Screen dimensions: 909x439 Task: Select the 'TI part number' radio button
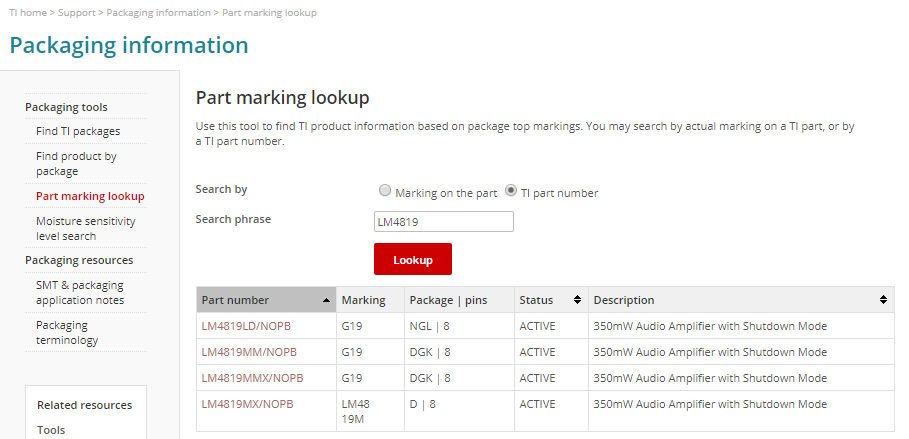point(511,192)
